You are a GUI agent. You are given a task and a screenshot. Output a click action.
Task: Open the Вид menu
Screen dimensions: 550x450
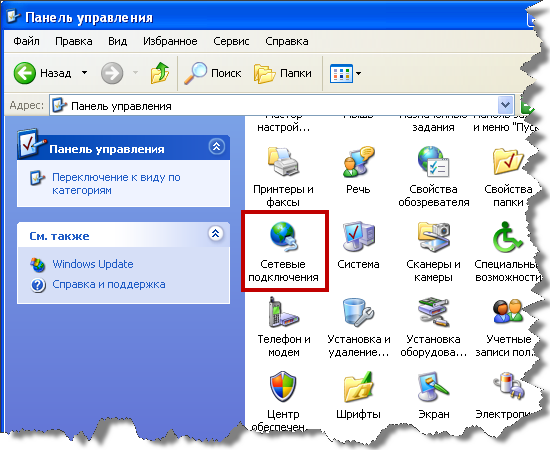coord(118,41)
